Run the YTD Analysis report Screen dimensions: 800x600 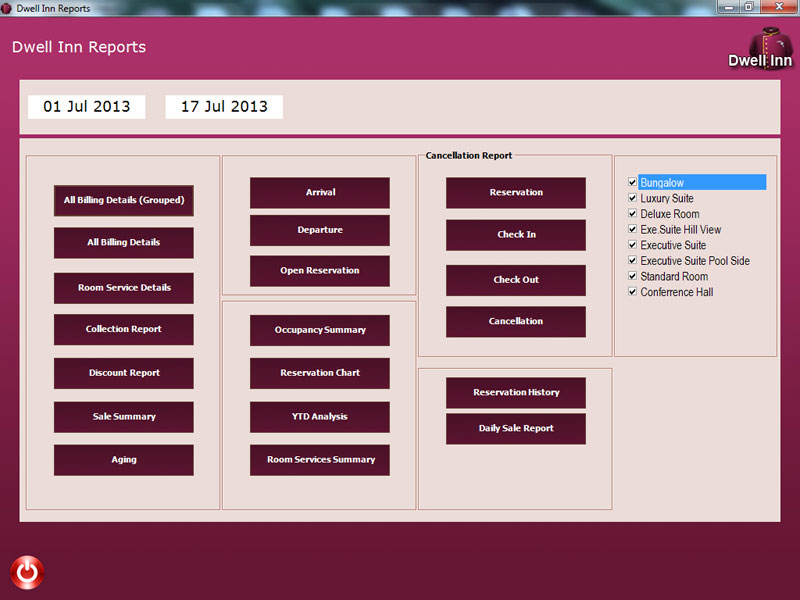320,417
